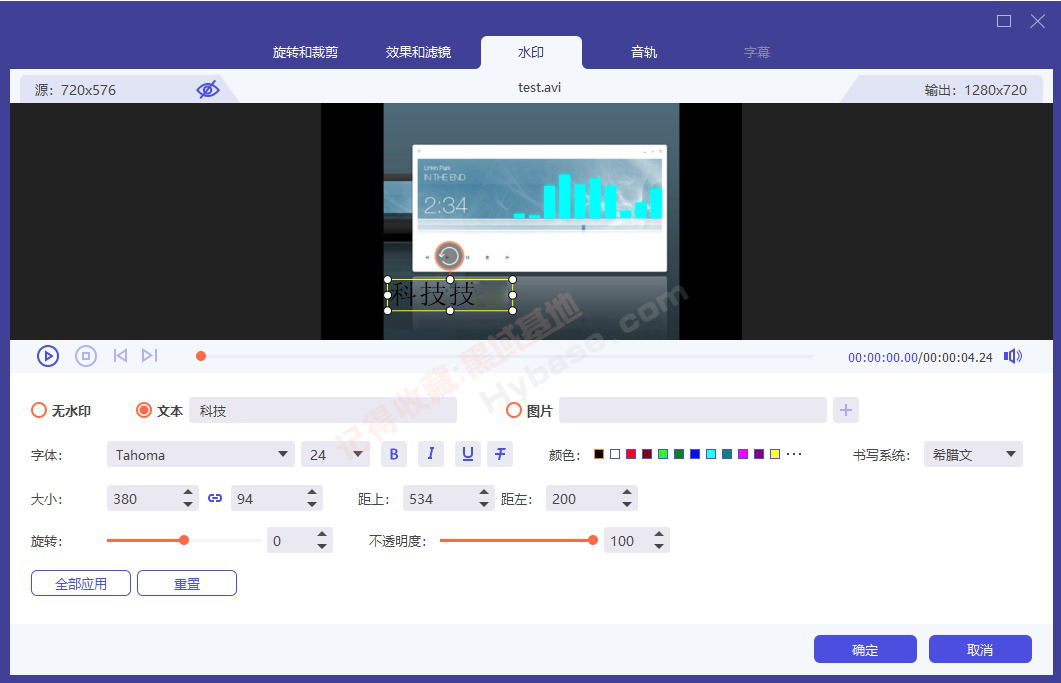Maximize the editor window
Screen dimensions: 1061x683
click(x=1004, y=21)
